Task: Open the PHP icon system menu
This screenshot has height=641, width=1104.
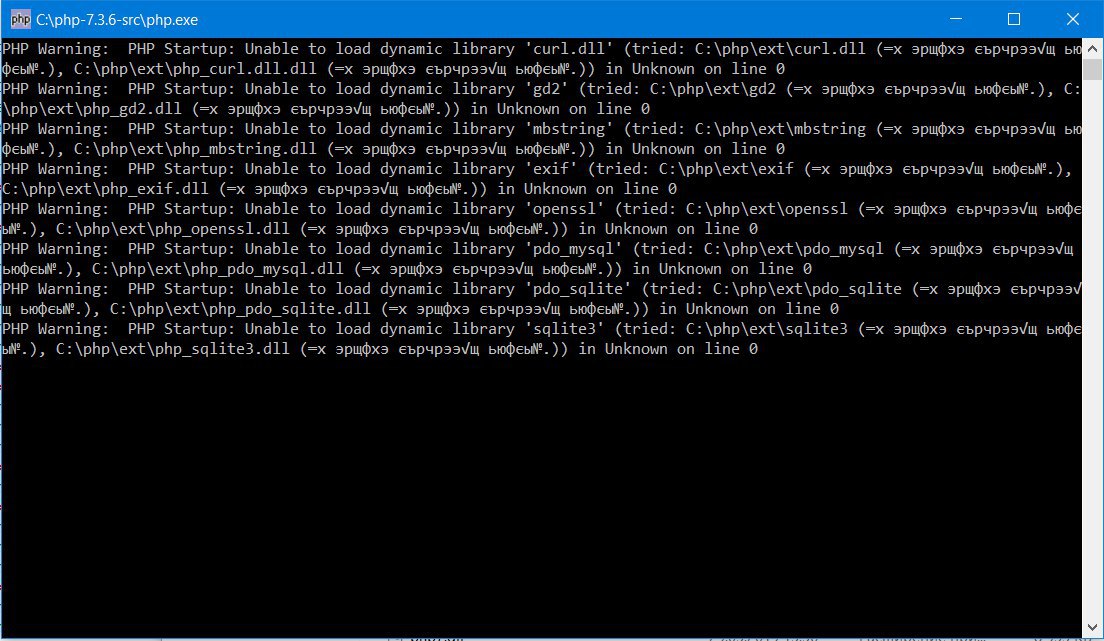Action: (20, 19)
